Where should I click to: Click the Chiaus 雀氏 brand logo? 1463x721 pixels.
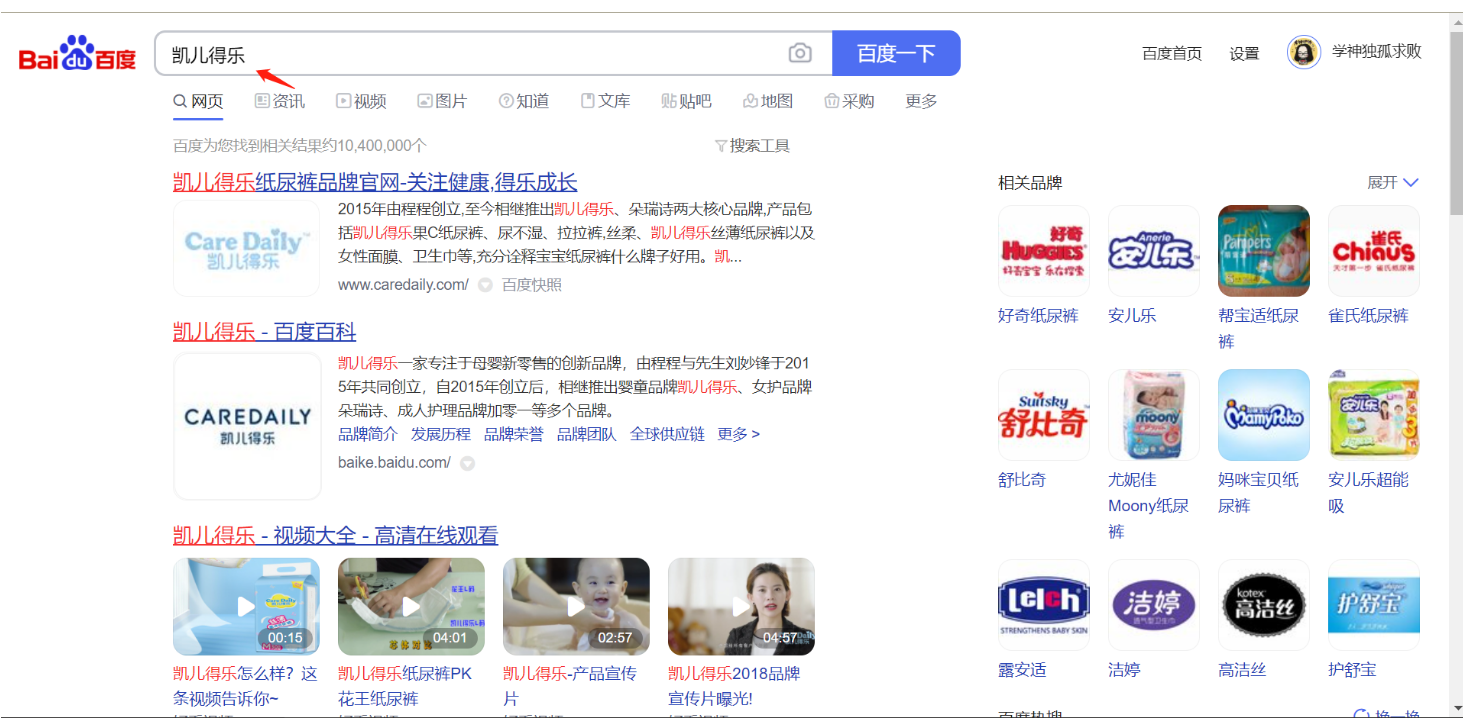(x=1374, y=250)
